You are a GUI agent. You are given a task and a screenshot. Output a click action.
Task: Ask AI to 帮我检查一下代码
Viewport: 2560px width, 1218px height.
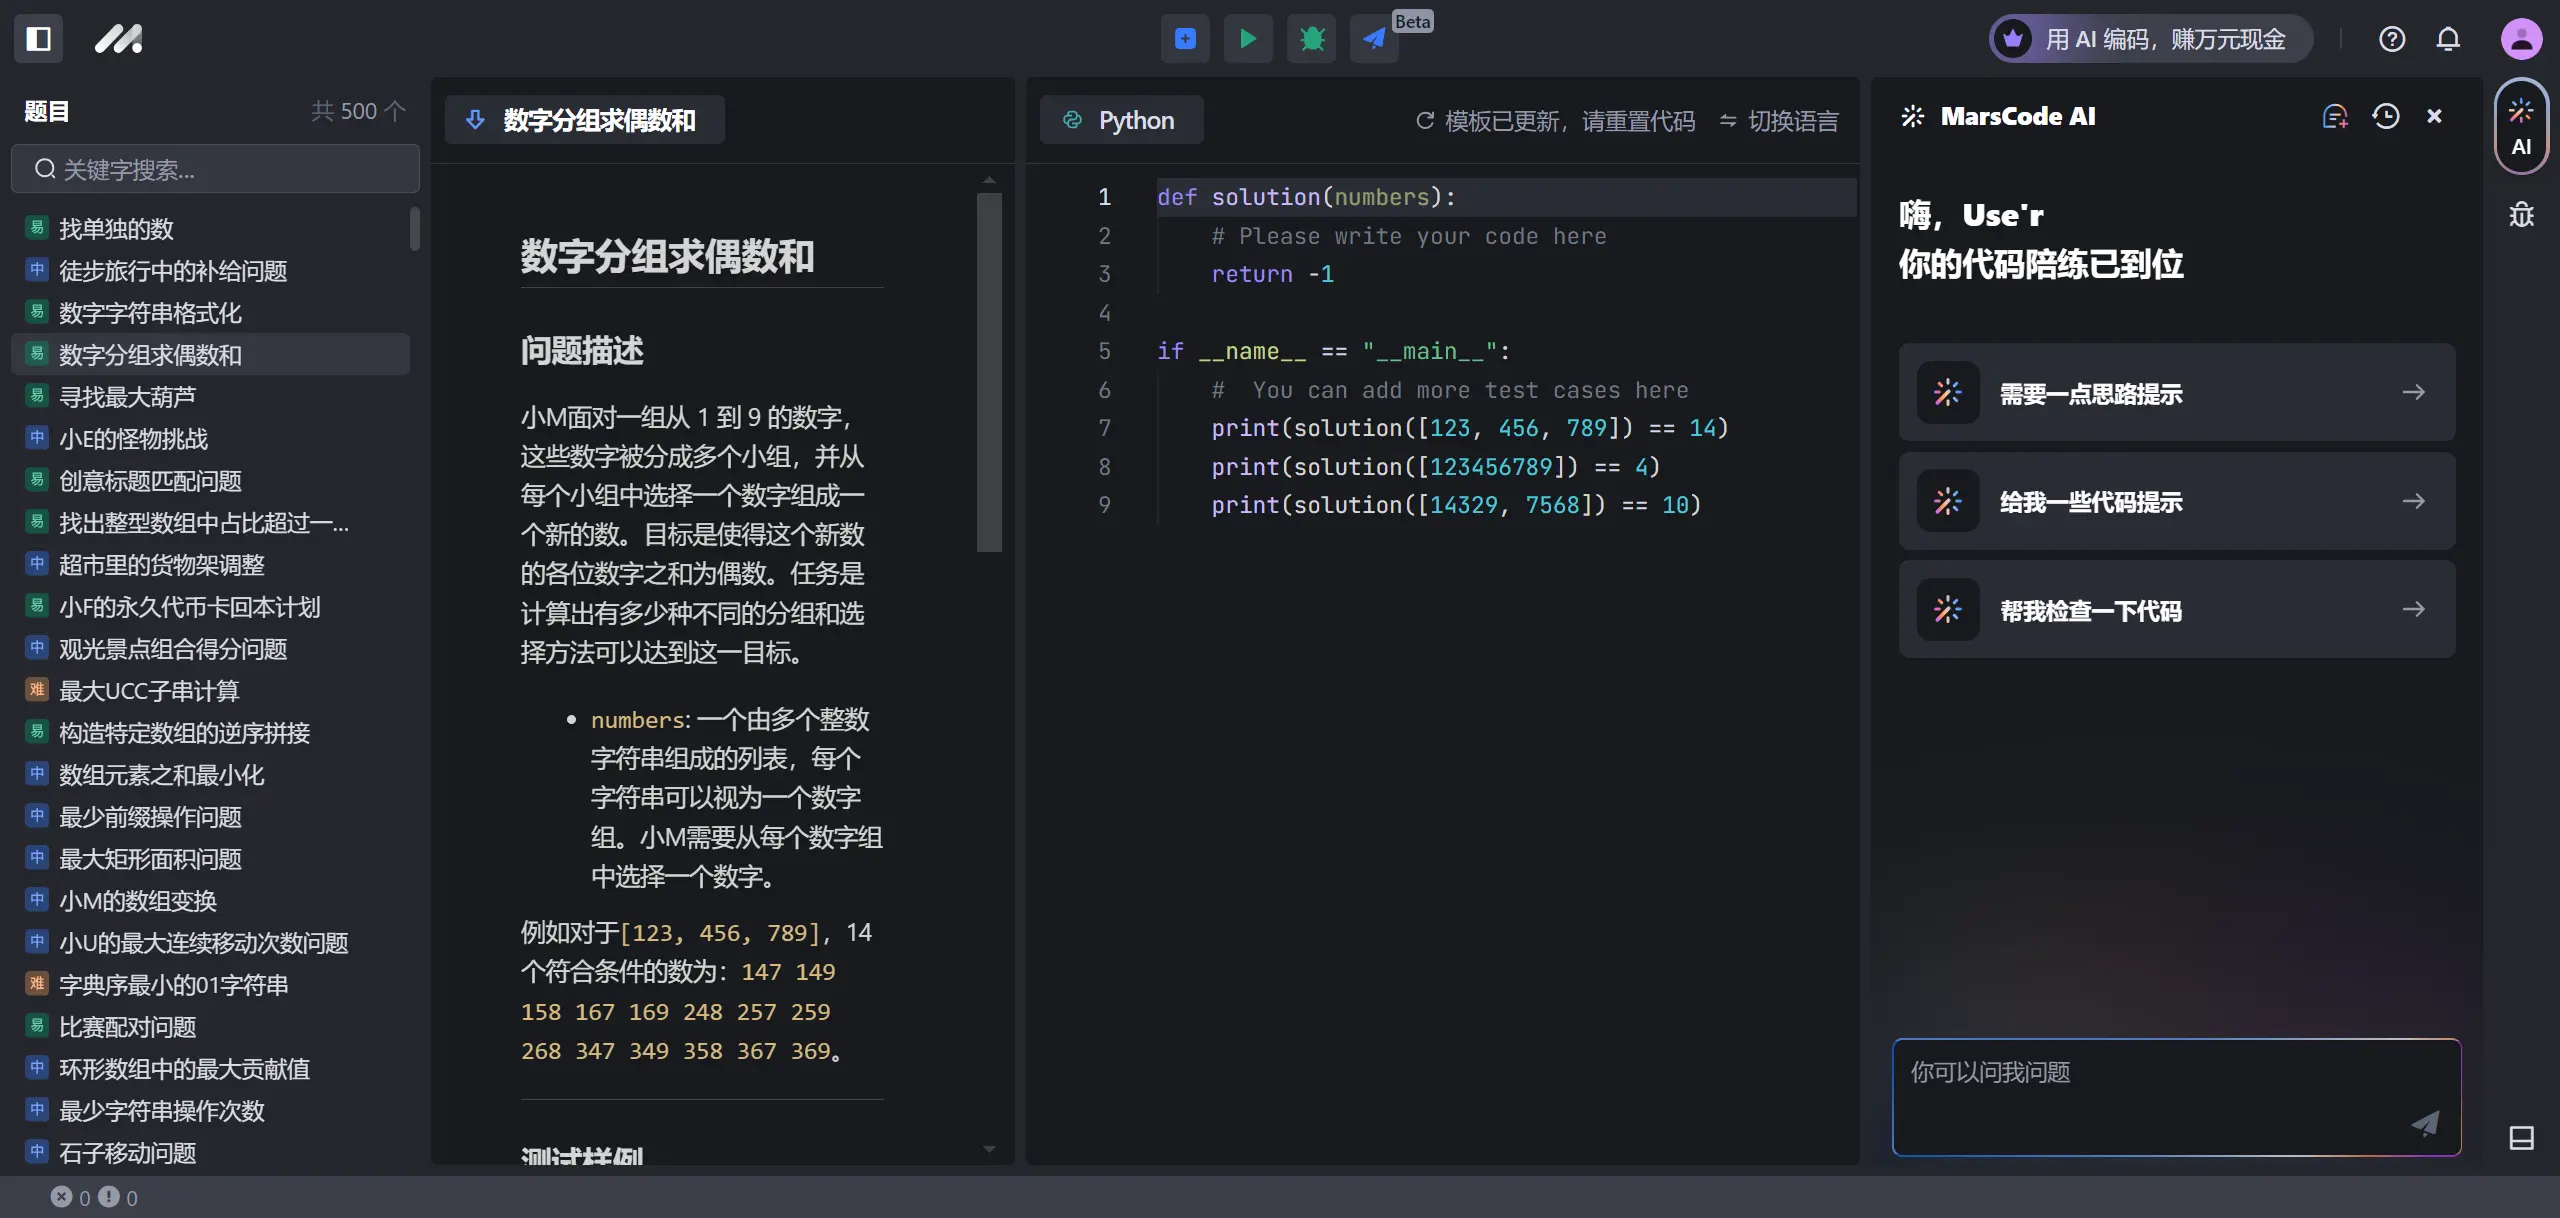coord(2177,609)
